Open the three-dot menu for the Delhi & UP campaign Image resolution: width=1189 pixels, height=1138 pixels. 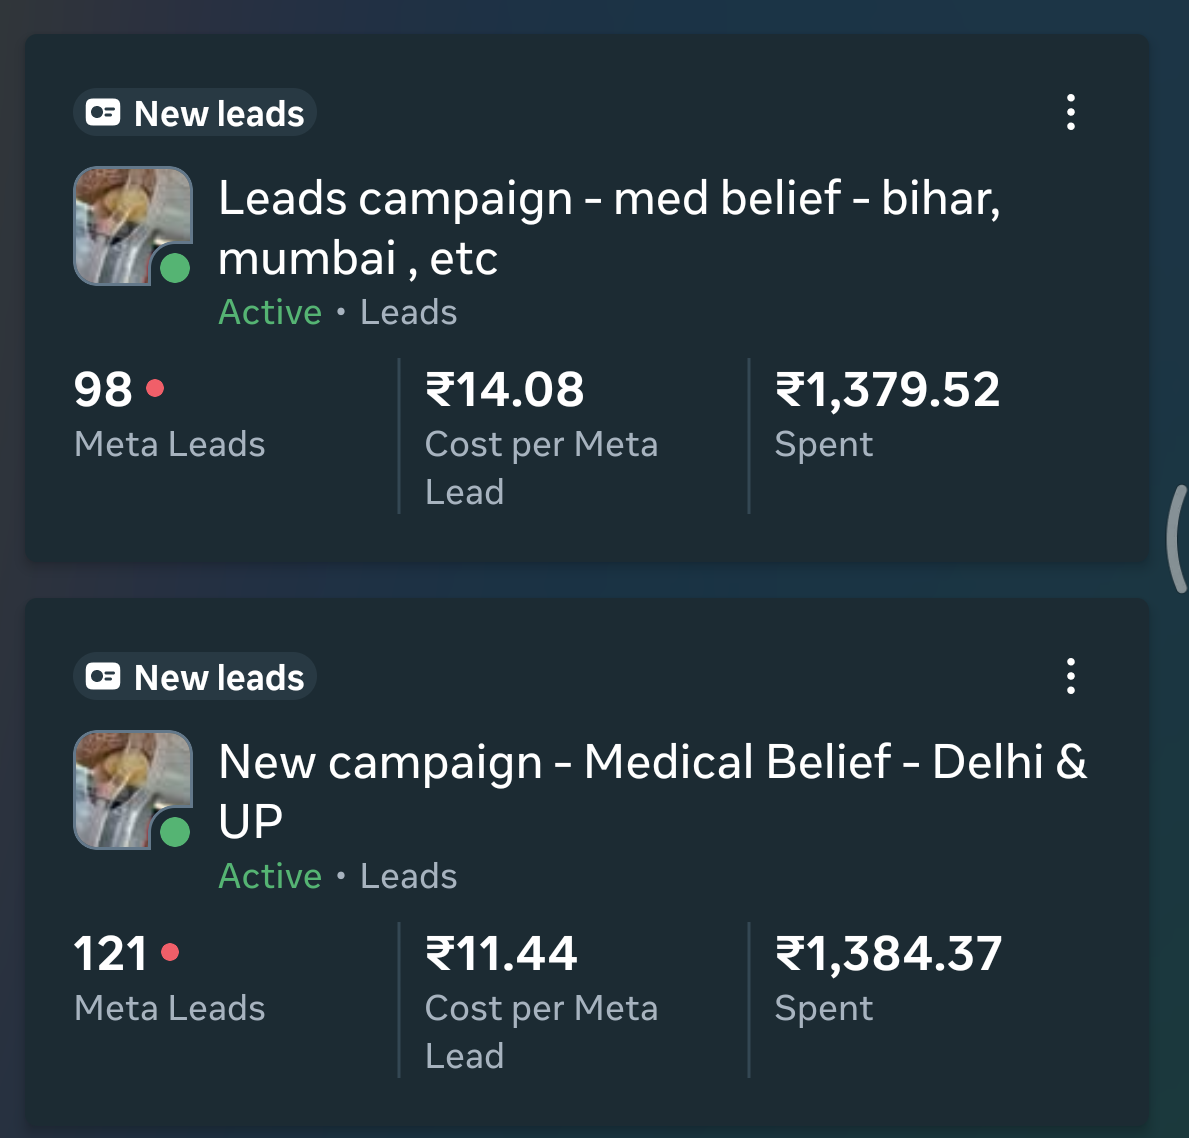pyautogui.click(x=1071, y=677)
